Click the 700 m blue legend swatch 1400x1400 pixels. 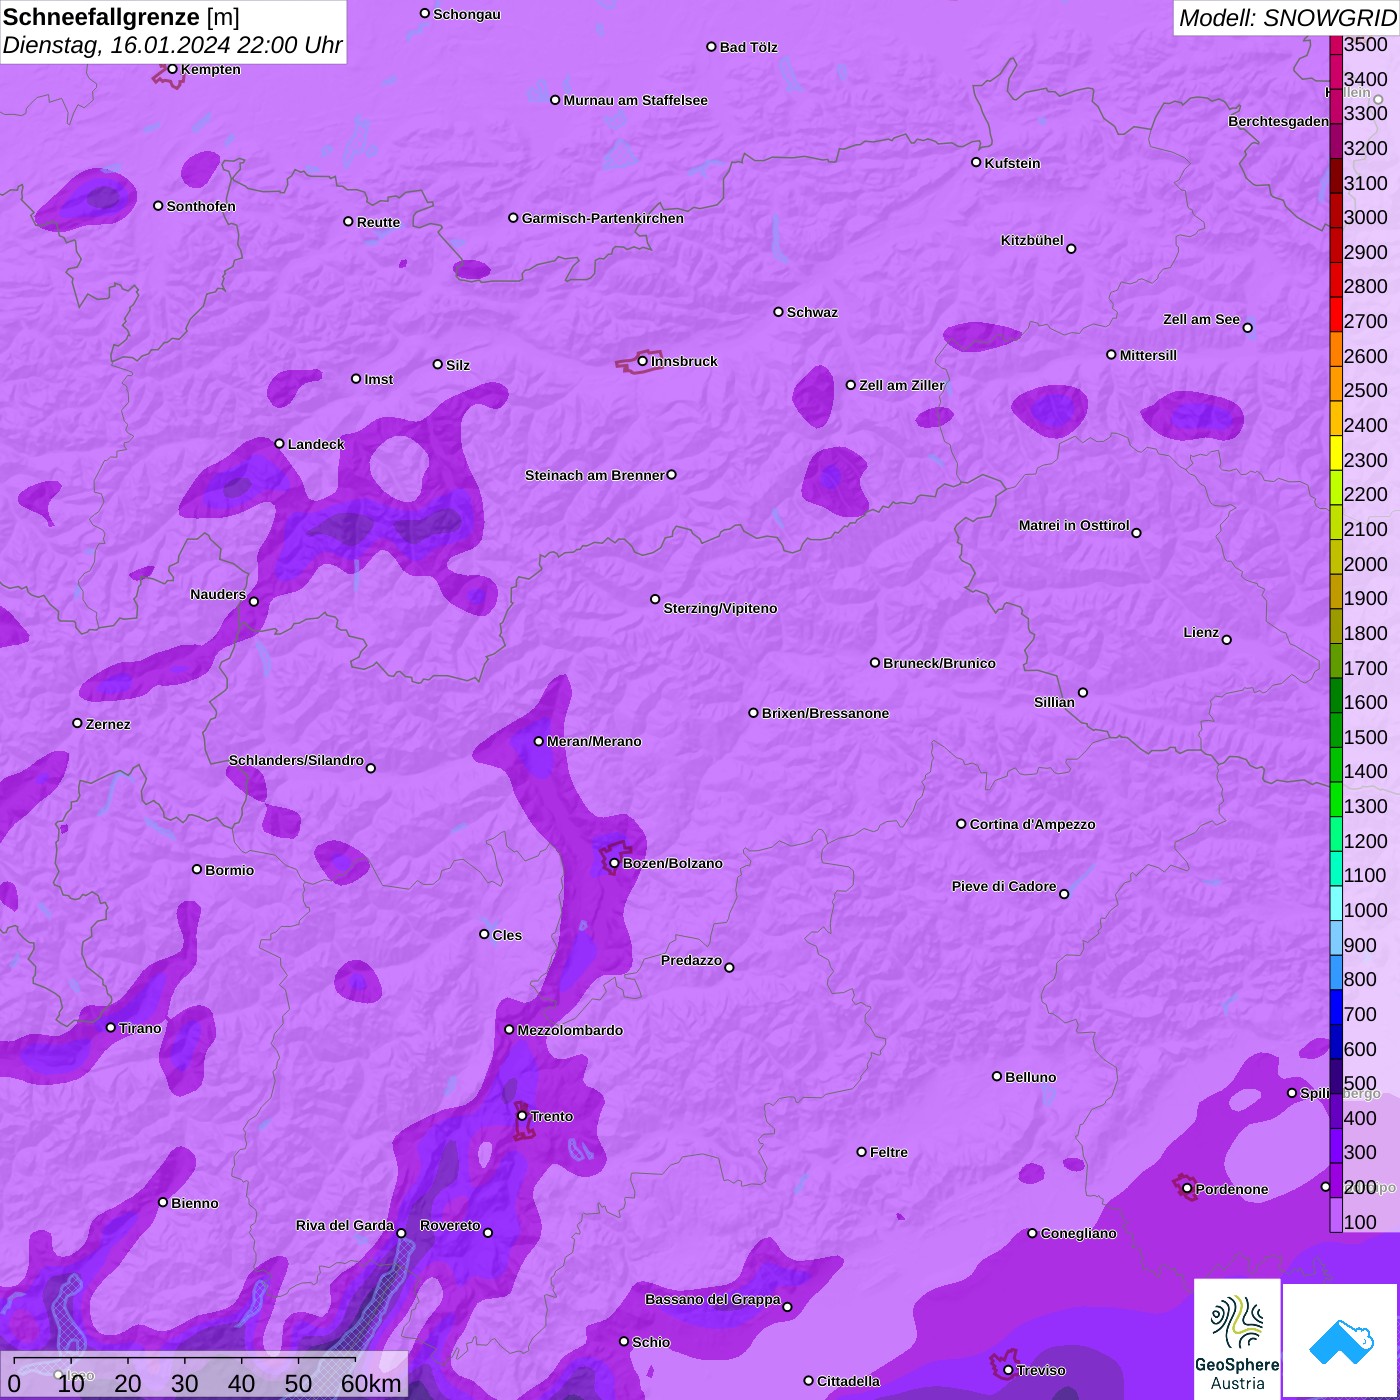[x=1336, y=1007]
